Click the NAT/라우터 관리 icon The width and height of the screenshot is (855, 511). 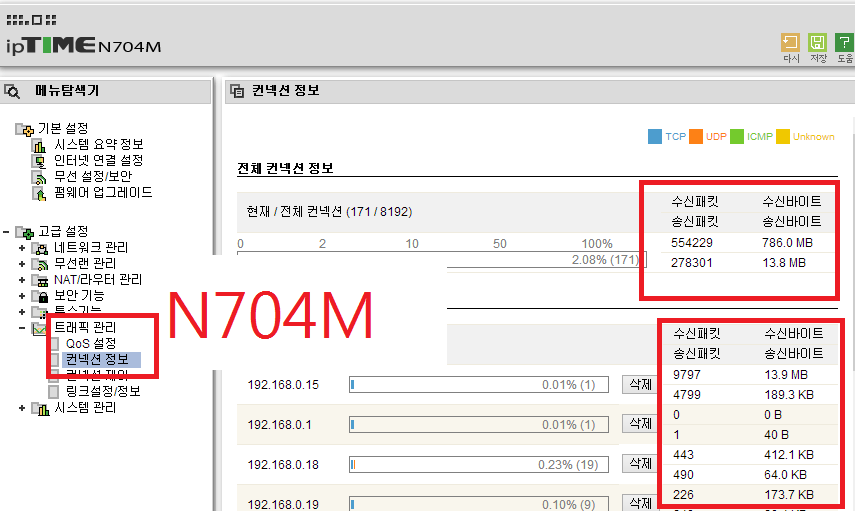pyautogui.click(x=40, y=281)
